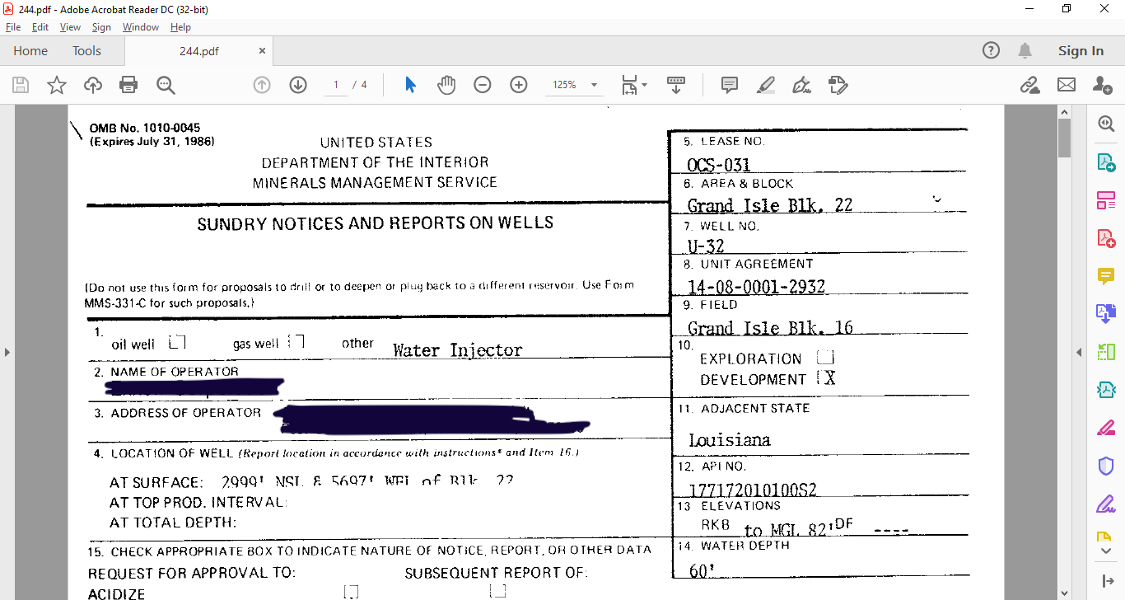1125x600 pixels.
Task: Open the Window menu
Action: click(x=140, y=27)
